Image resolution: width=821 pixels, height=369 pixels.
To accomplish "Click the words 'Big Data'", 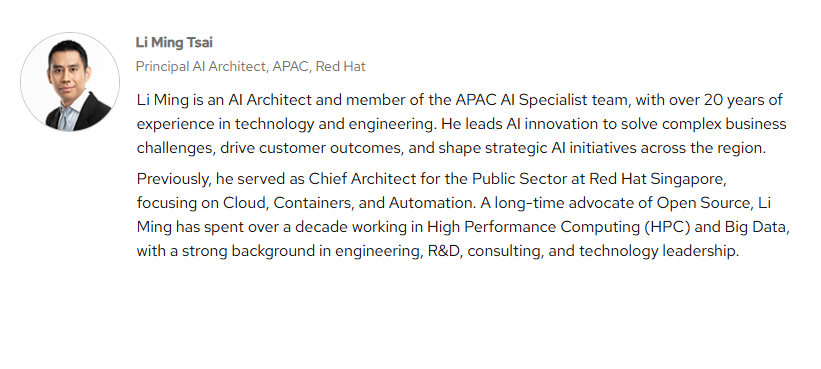I will (x=756, y=227).
